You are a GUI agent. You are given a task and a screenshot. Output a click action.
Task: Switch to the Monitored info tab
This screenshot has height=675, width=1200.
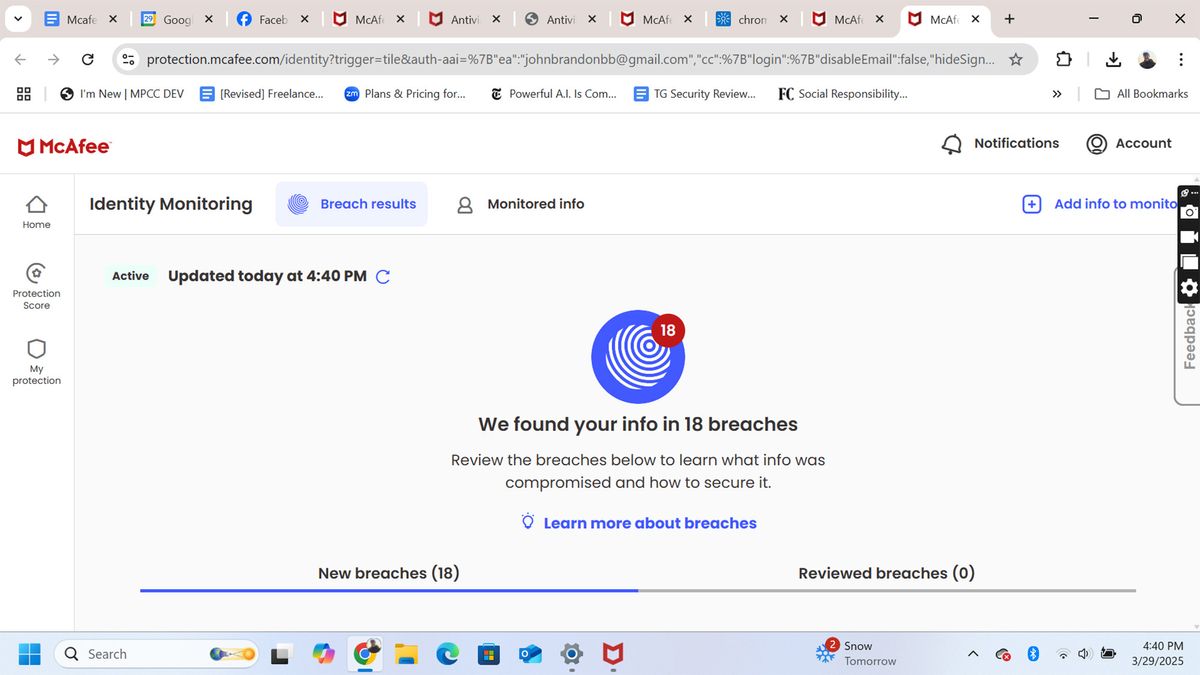[x=535, y=203]
